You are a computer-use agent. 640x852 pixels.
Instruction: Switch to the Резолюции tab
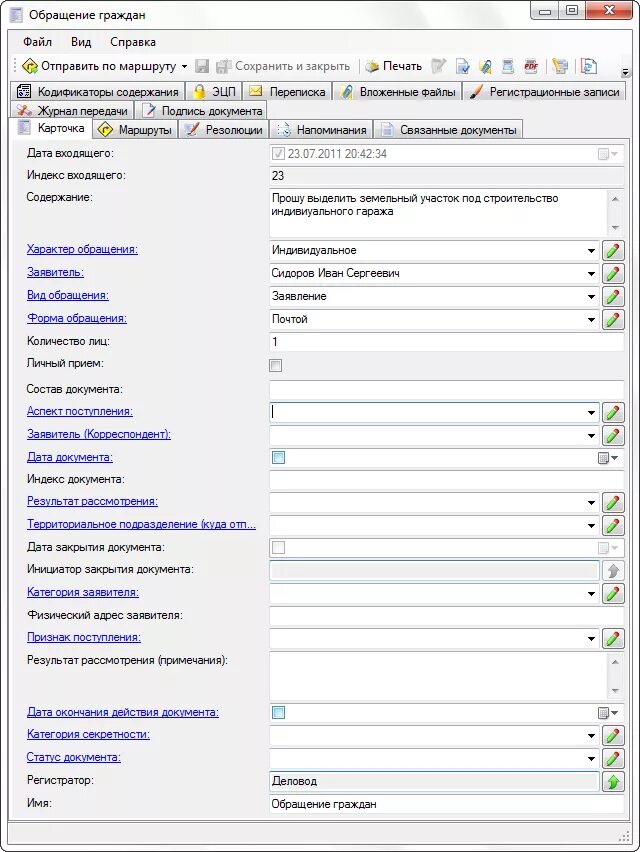[224, 130]
